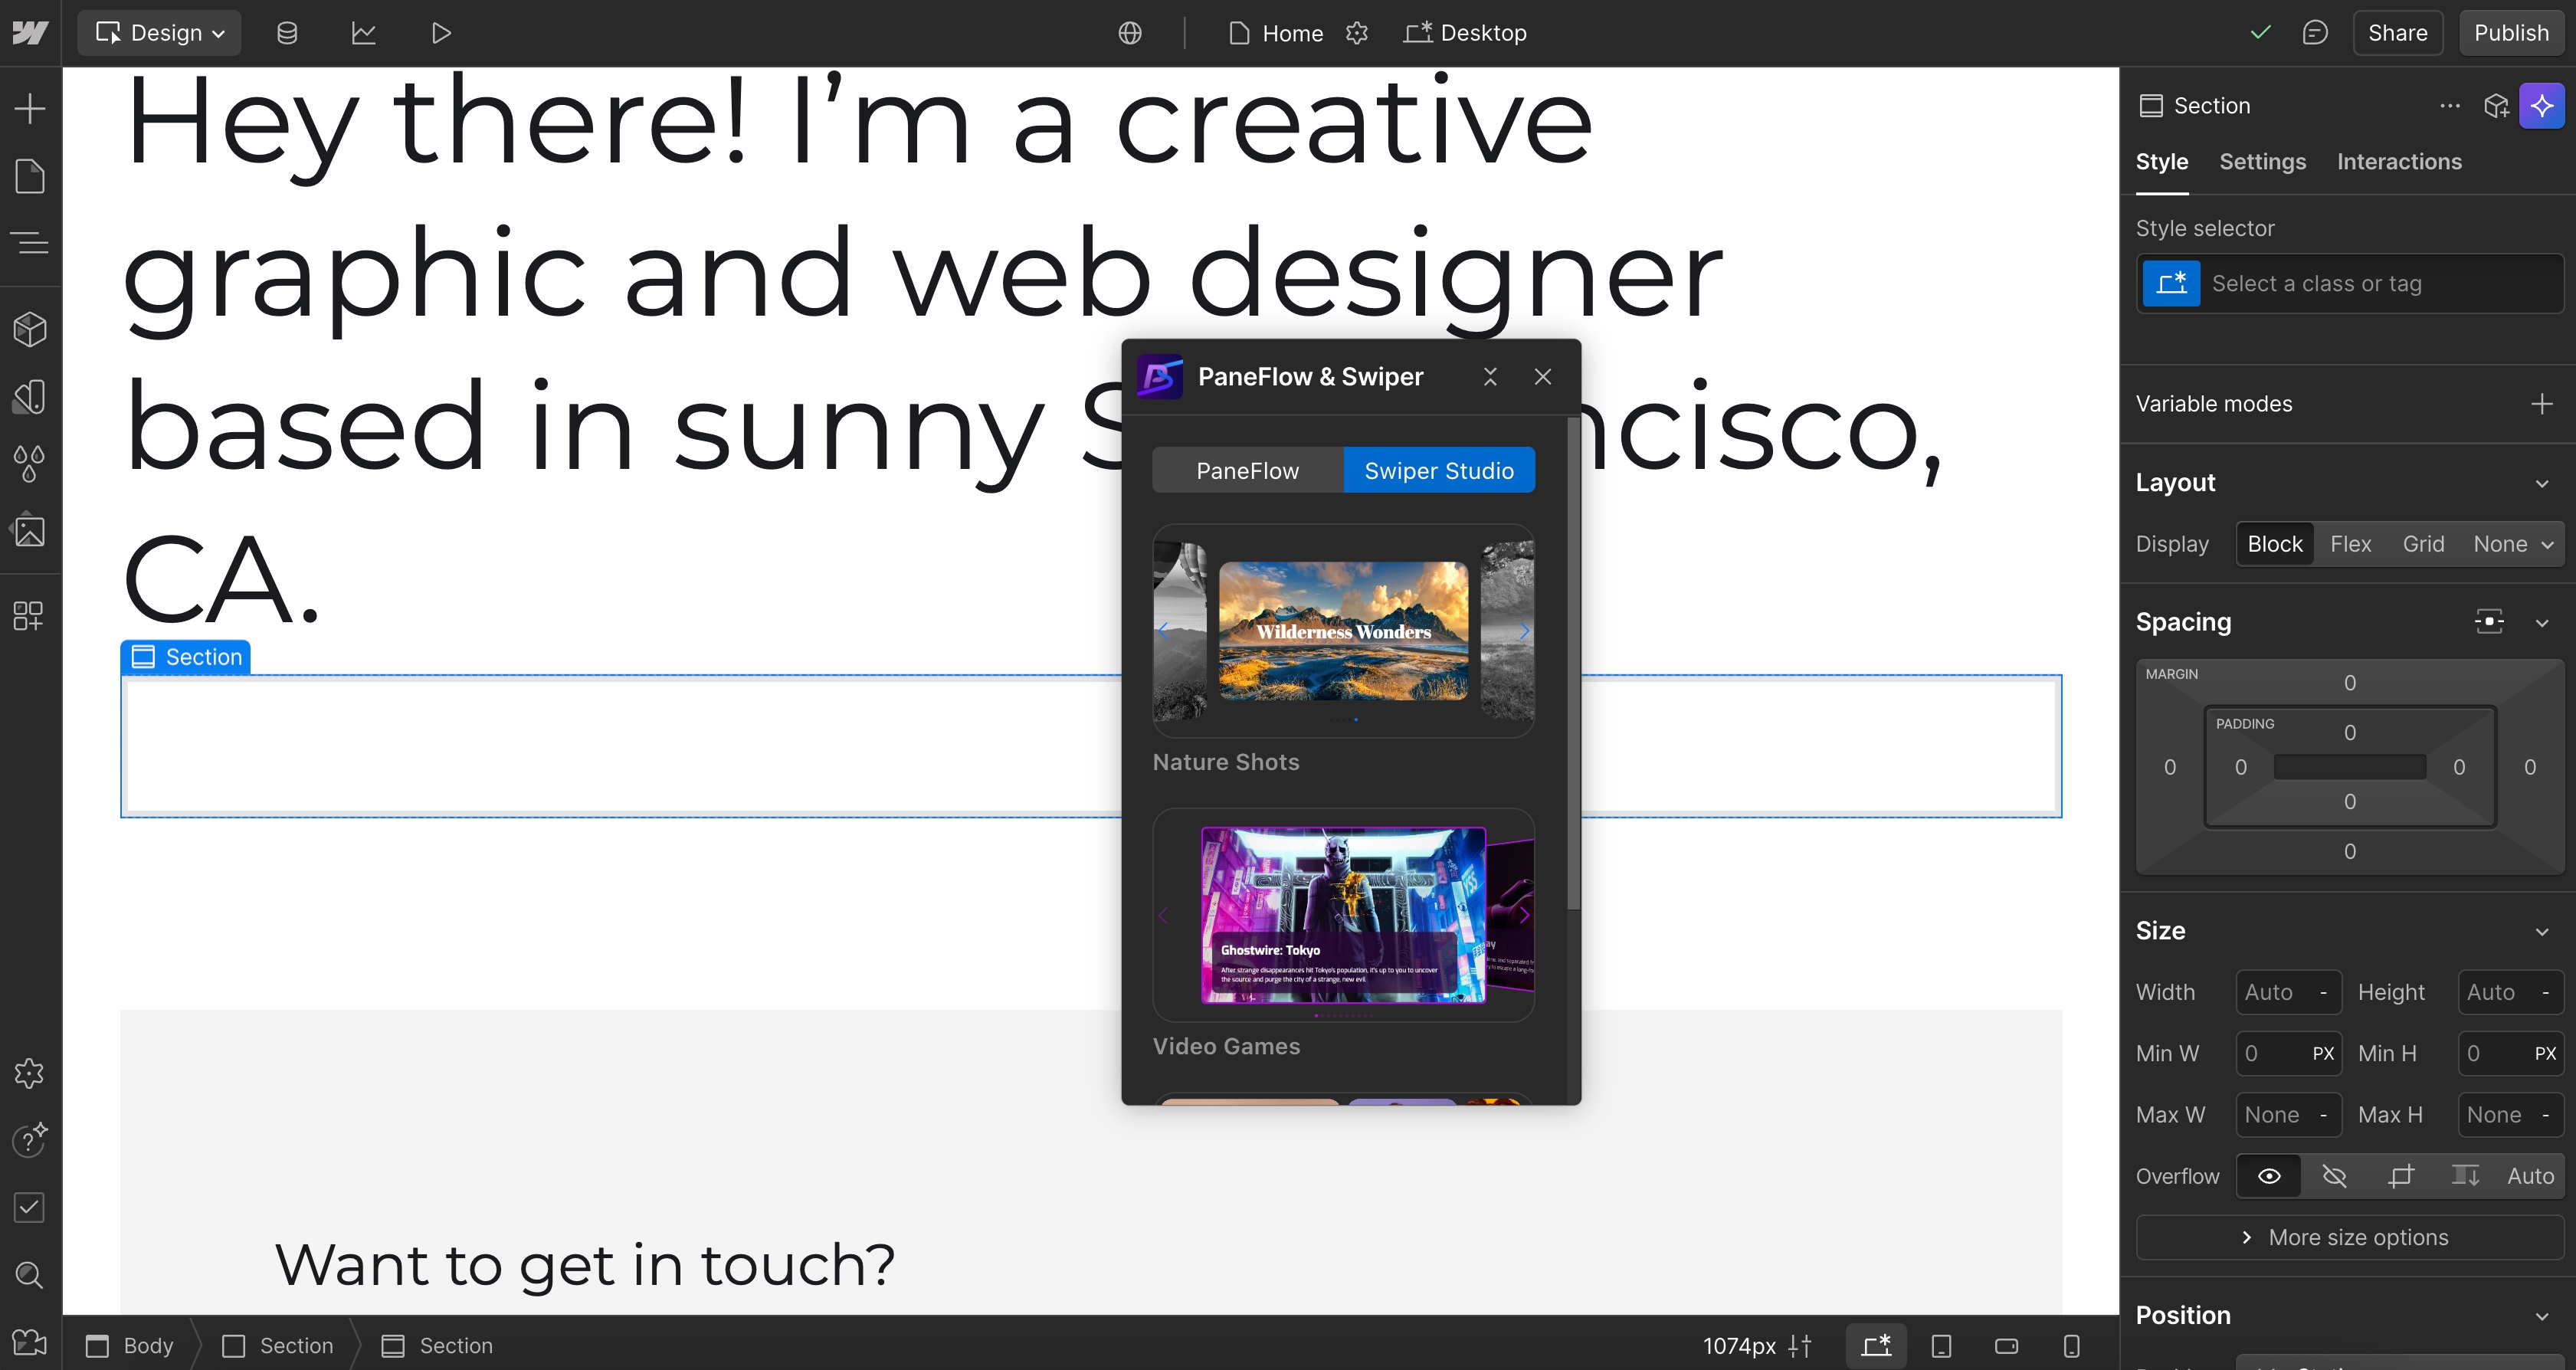This screenshot has height=1370, width=2576.
Task: Set display to Grid
Action: [2423, 544]
